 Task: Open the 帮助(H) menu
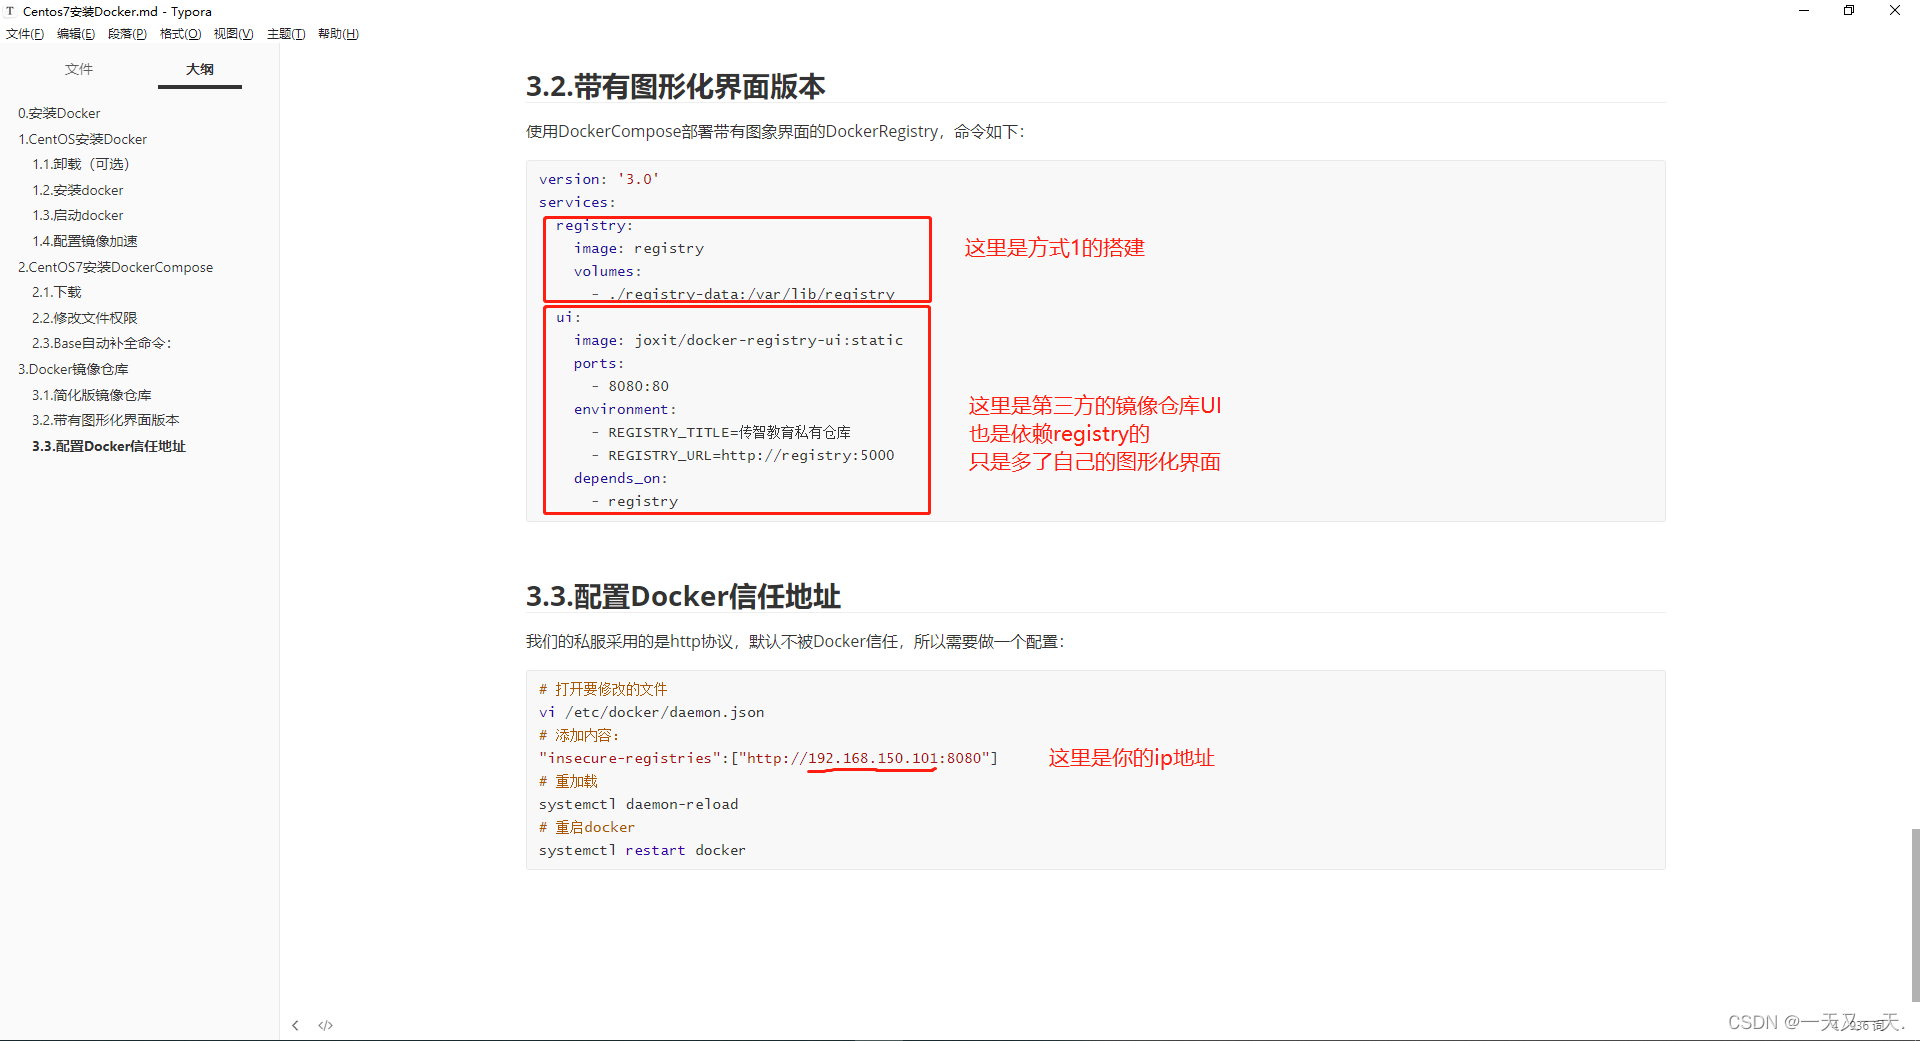click(x=339, y=33)
